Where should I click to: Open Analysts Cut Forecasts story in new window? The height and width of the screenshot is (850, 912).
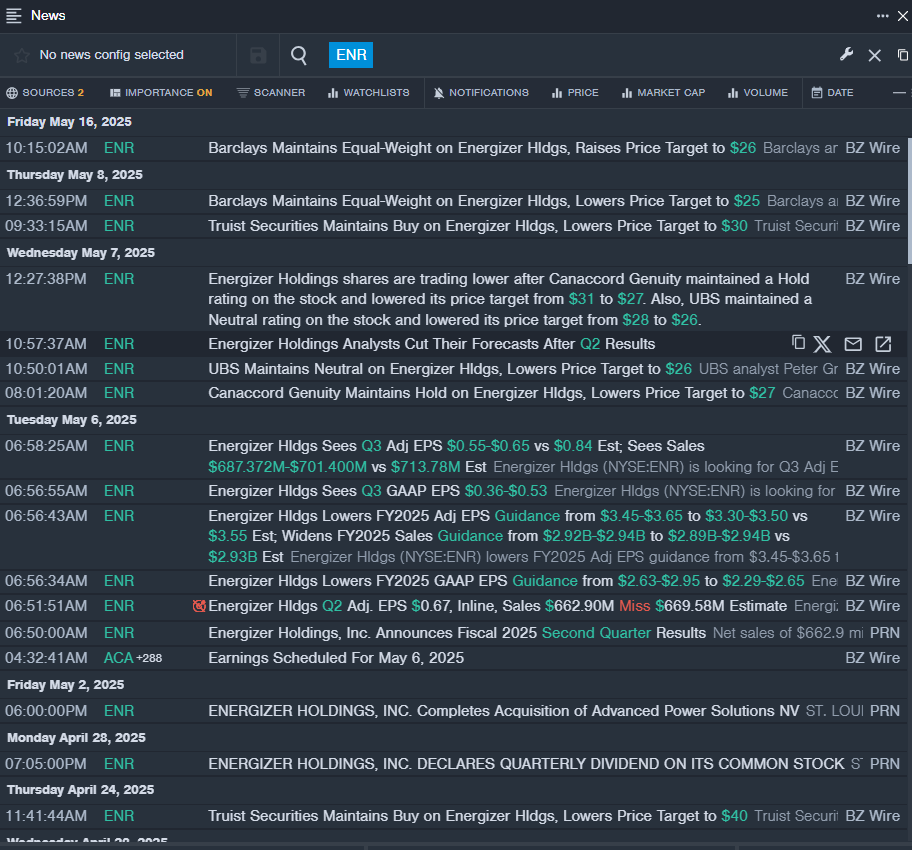(x=883, y=344)
